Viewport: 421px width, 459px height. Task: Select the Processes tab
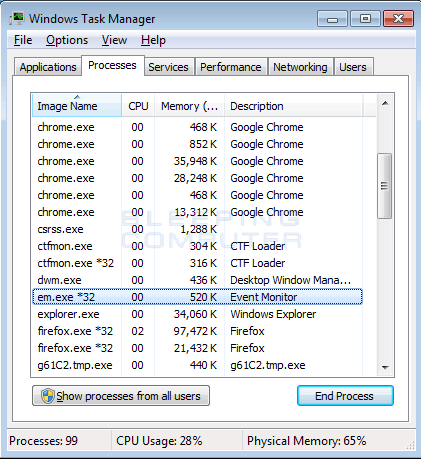pos(112,65)
